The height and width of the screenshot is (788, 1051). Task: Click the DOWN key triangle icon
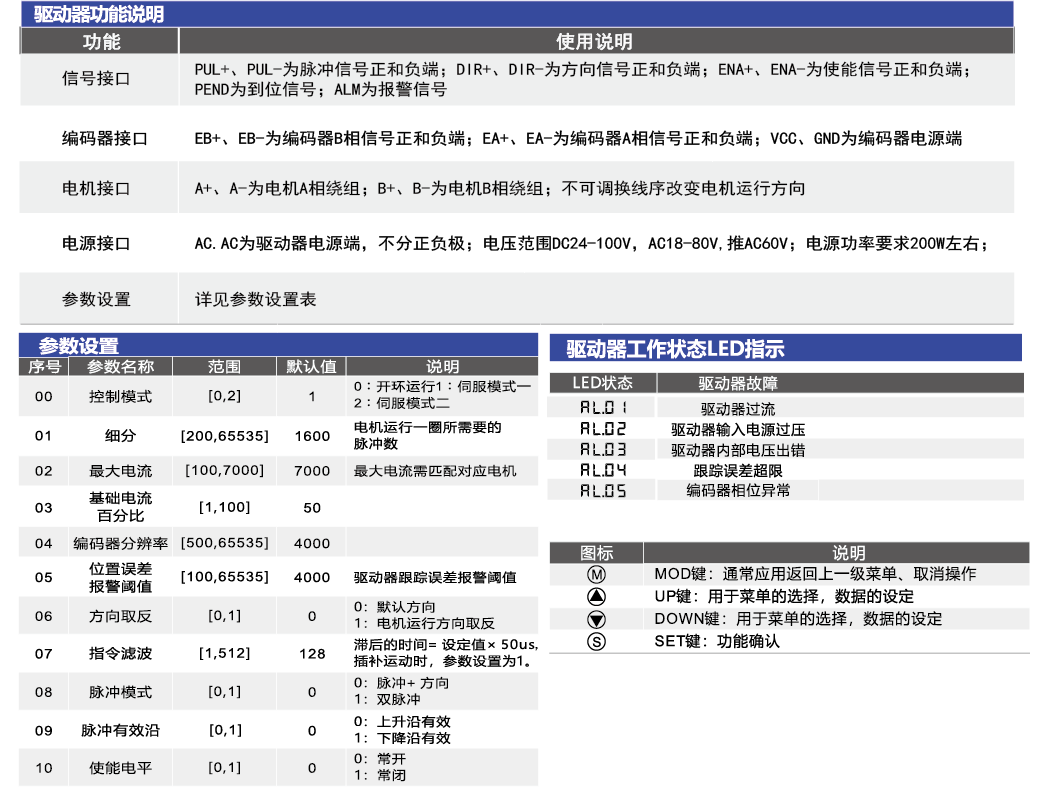[x=596, y=619]
